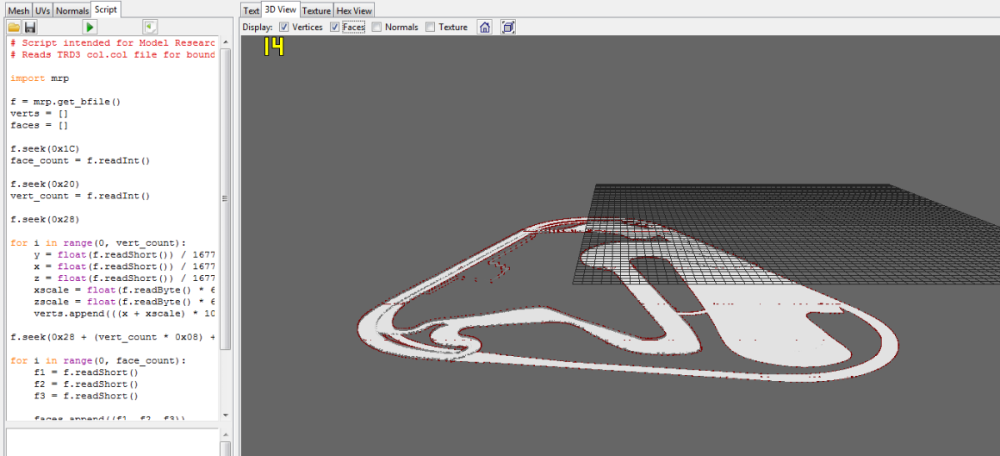
Task: Open the UVs tab
Action: click(x=42, y=9)
